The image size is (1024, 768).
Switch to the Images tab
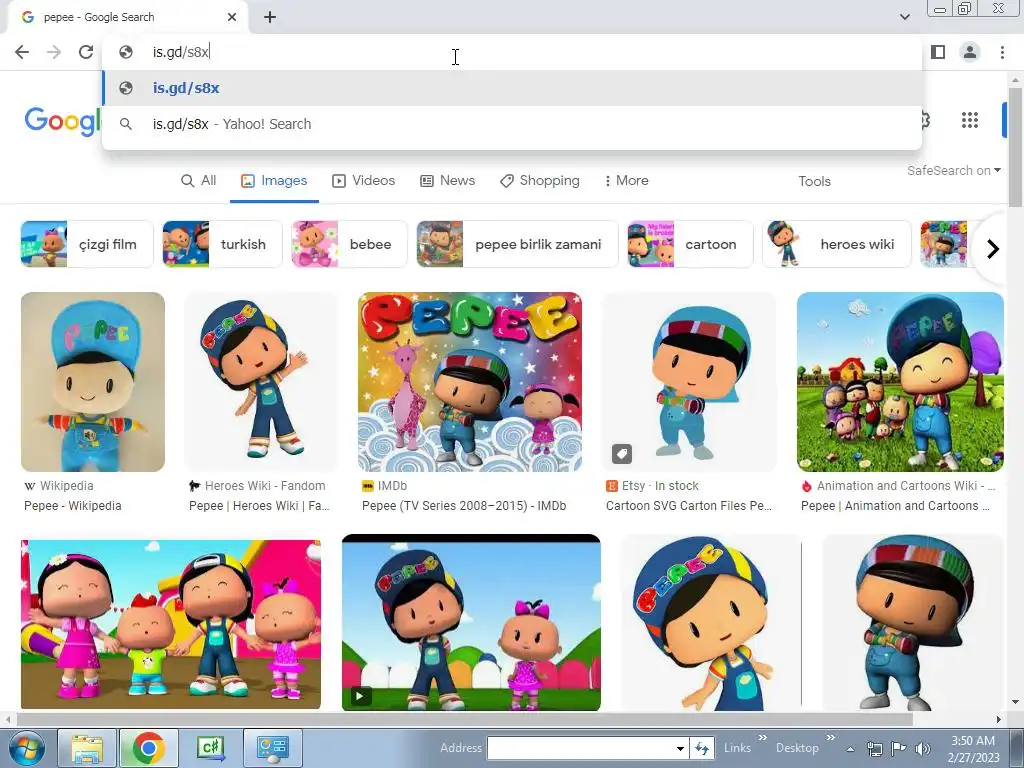(x=274, y=181)
